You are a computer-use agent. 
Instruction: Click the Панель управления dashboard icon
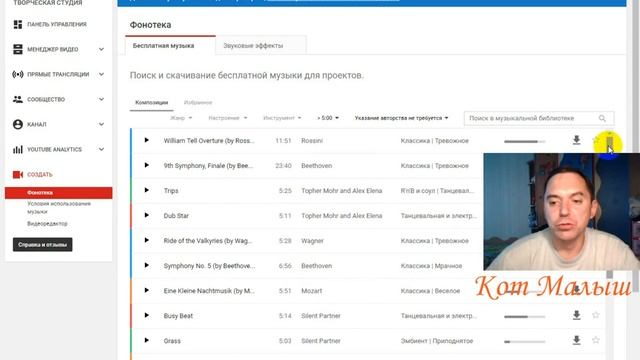(x=18, y=24)
